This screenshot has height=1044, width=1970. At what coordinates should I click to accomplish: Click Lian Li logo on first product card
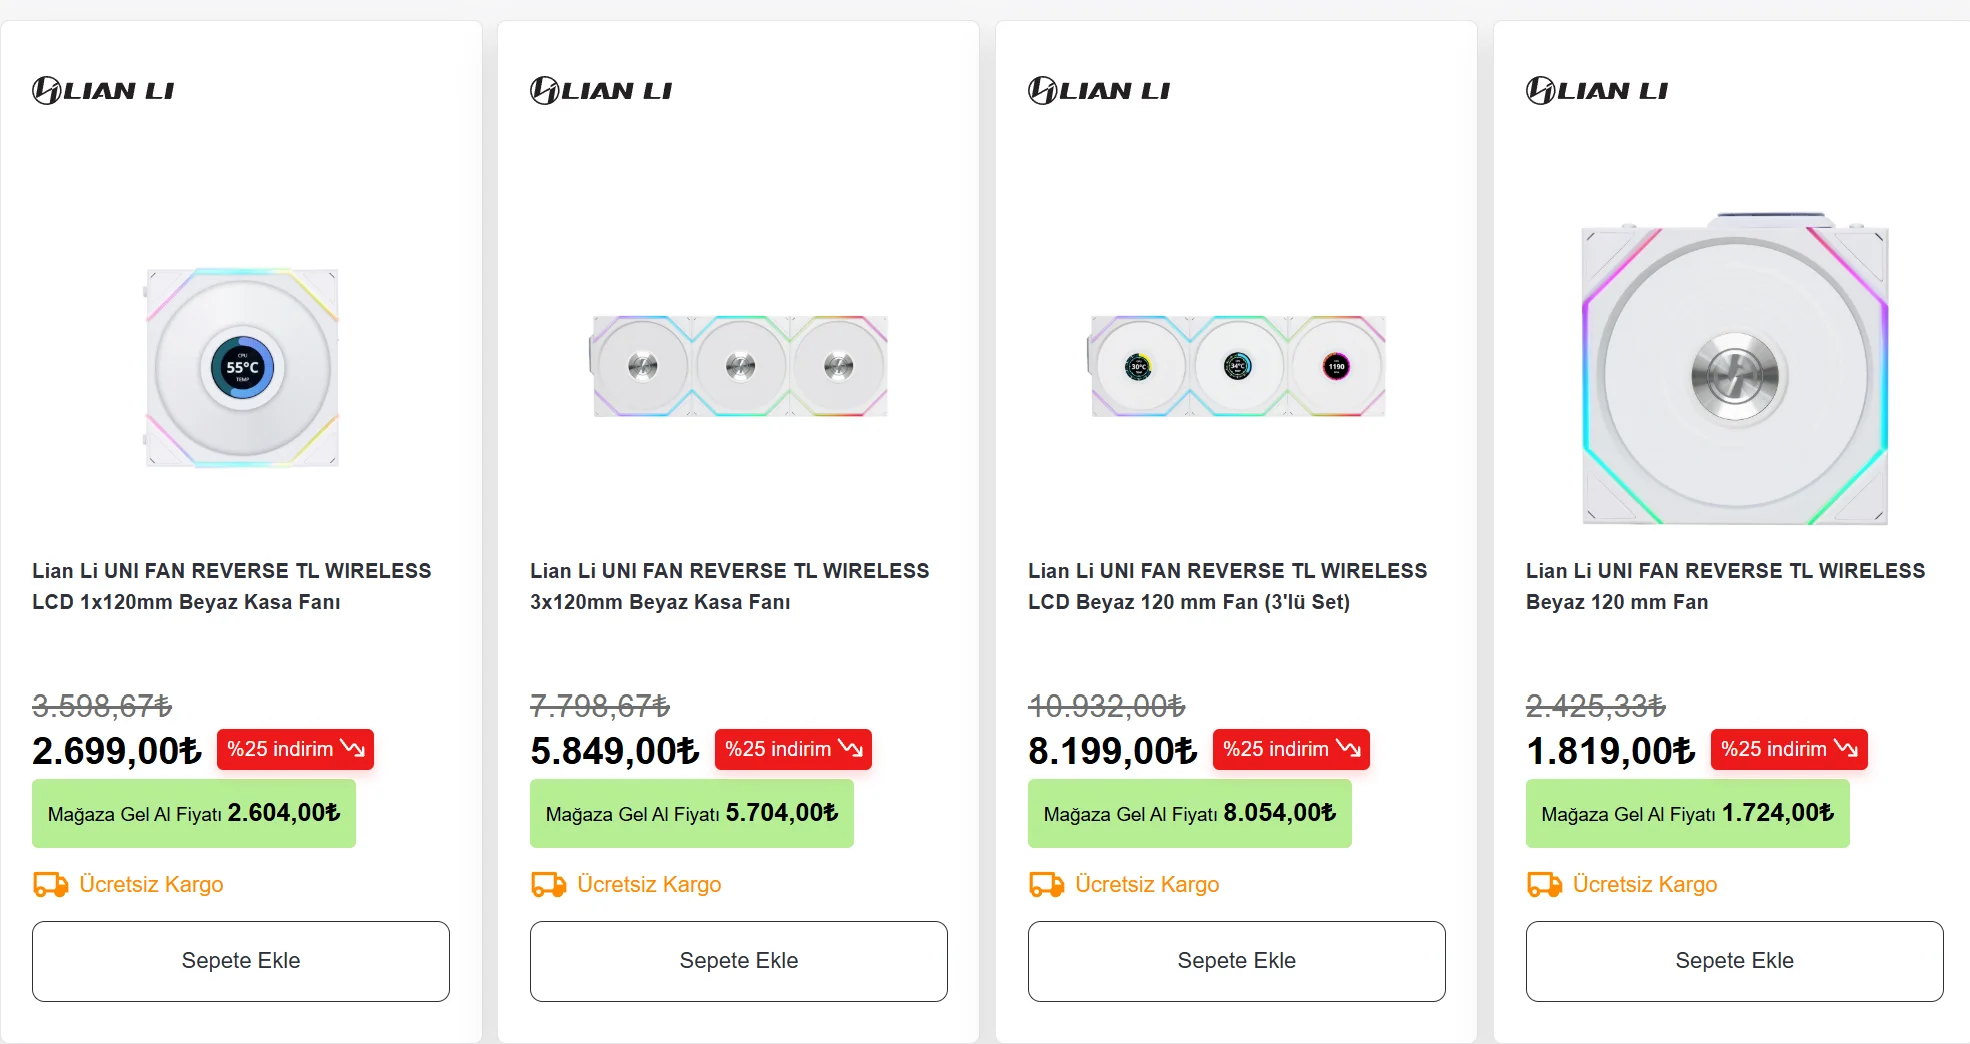point(103,91)
